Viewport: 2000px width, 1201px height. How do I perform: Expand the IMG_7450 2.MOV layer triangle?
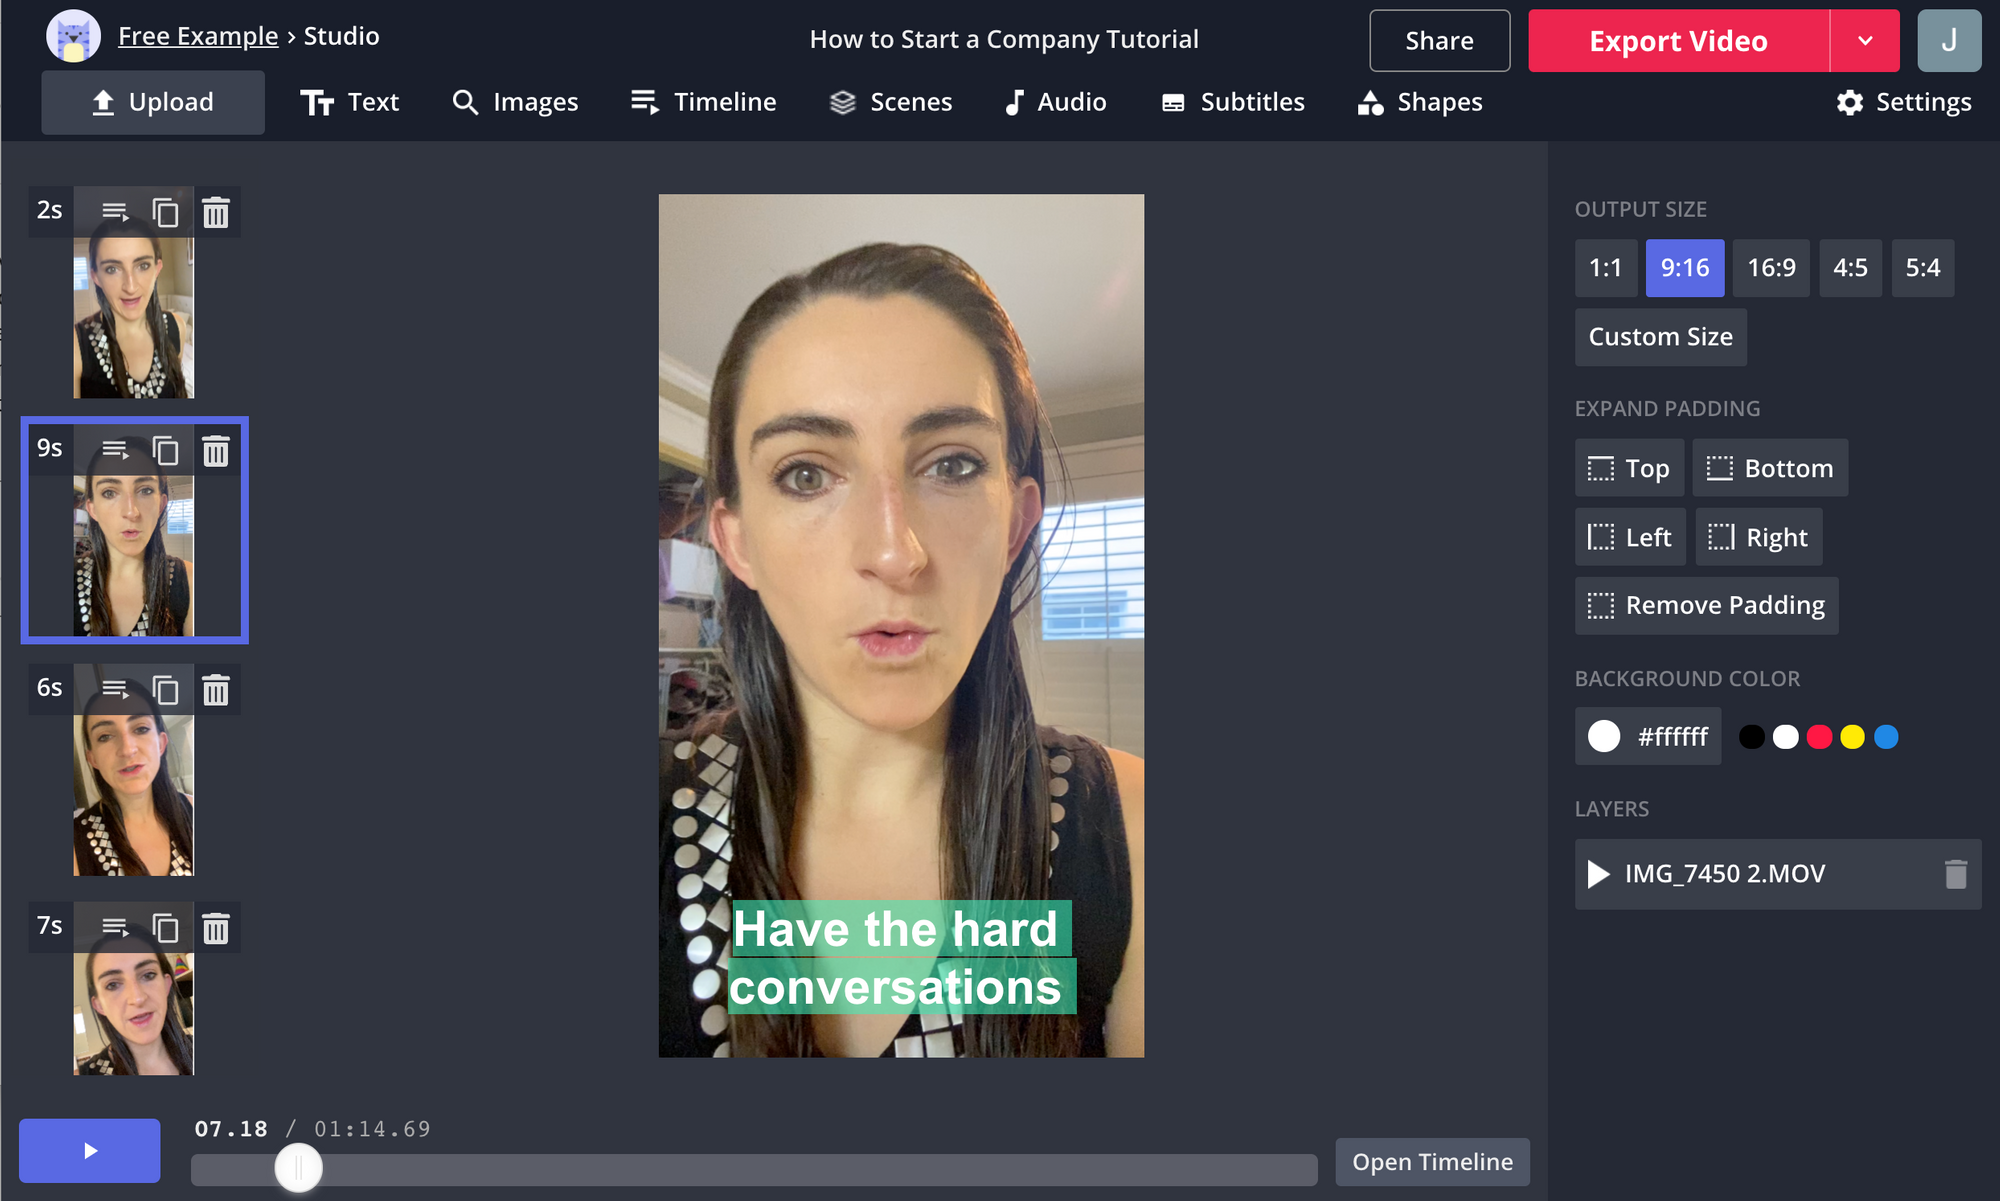tap(1598, 874)
